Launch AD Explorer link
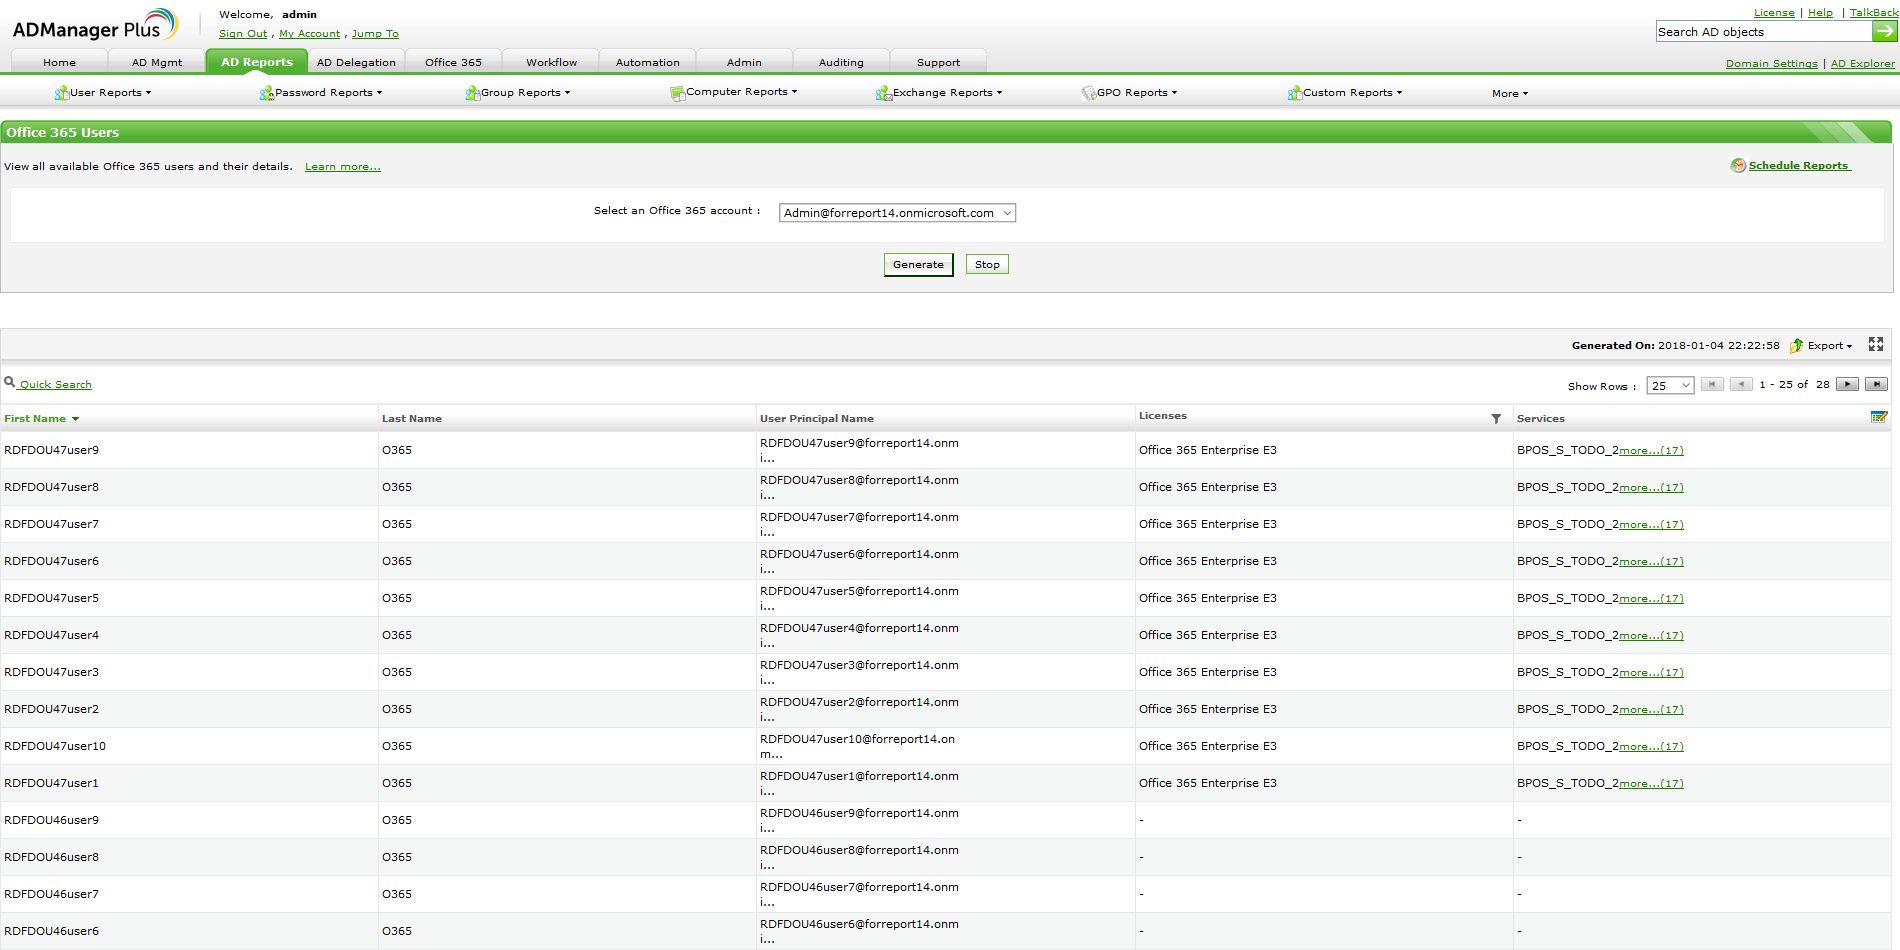 click(x=1862, y=64)
